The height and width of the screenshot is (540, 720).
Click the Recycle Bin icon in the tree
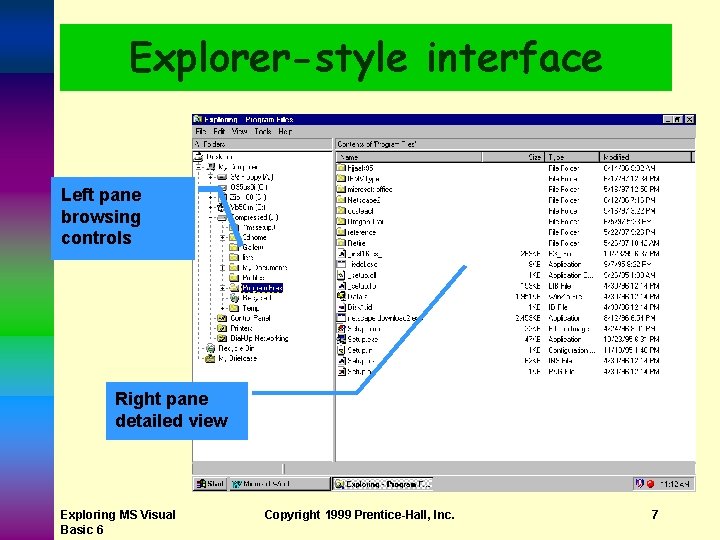(210, 349)
